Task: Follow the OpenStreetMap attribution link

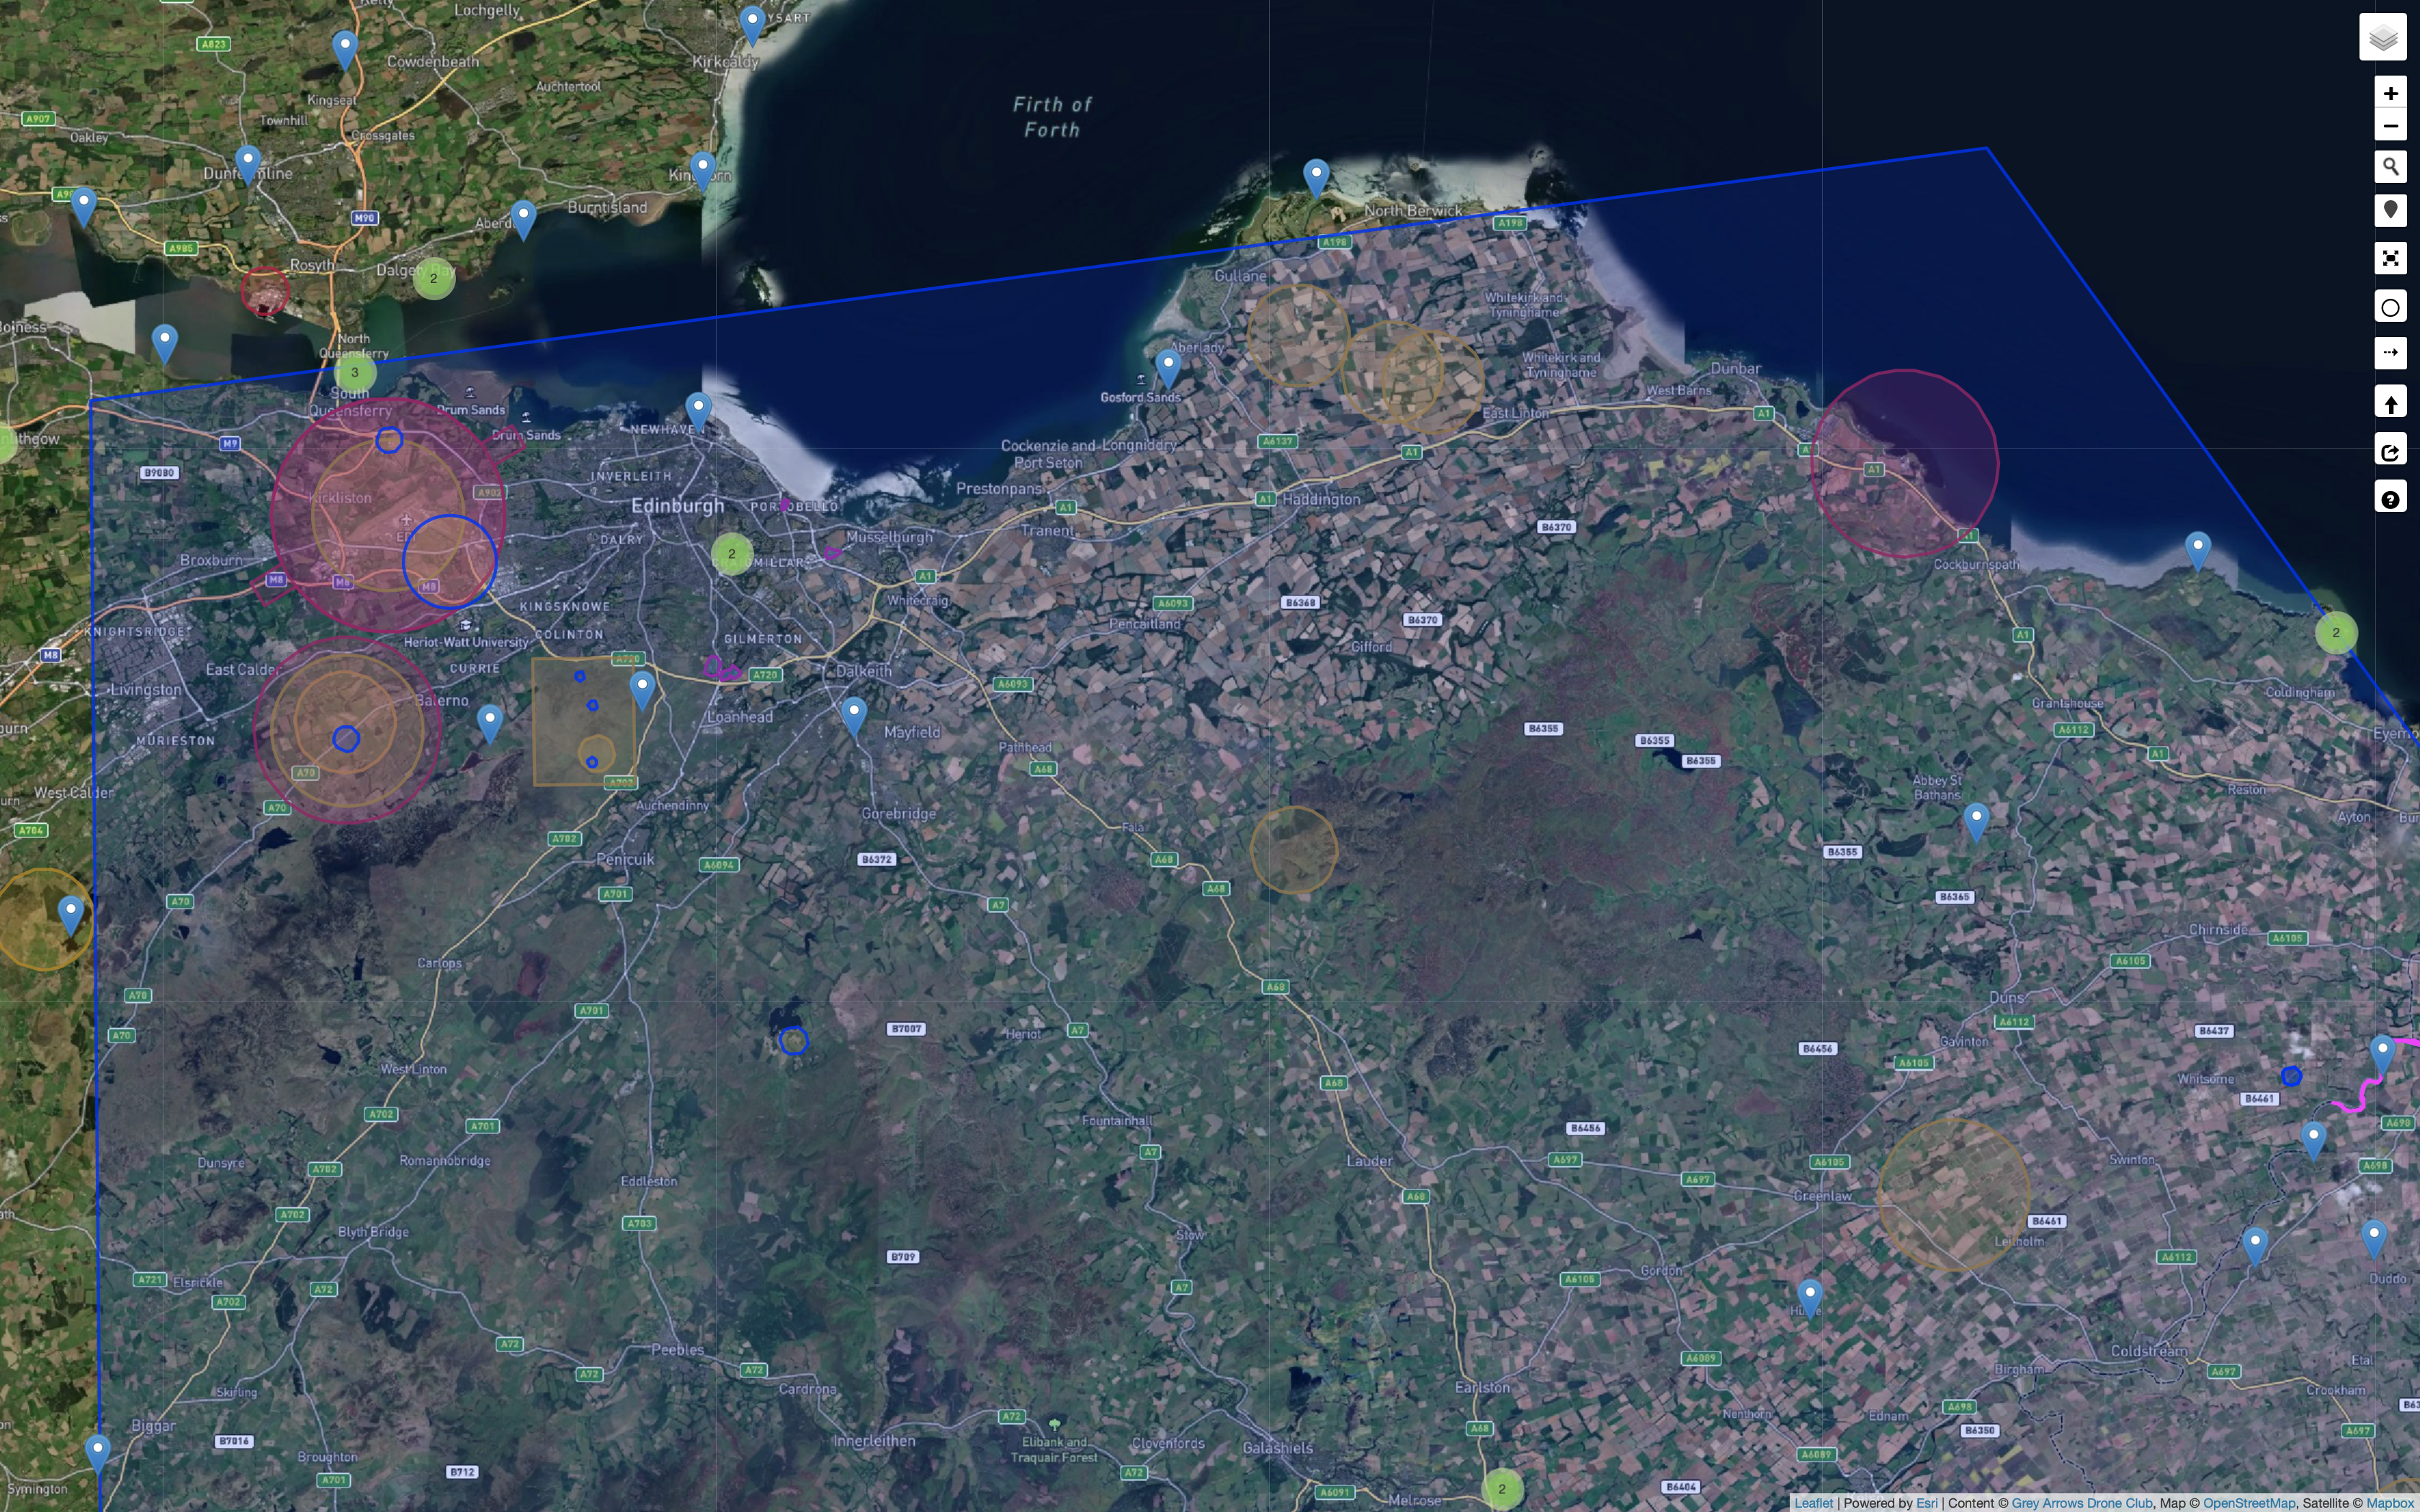Action: point(2248,1503)
